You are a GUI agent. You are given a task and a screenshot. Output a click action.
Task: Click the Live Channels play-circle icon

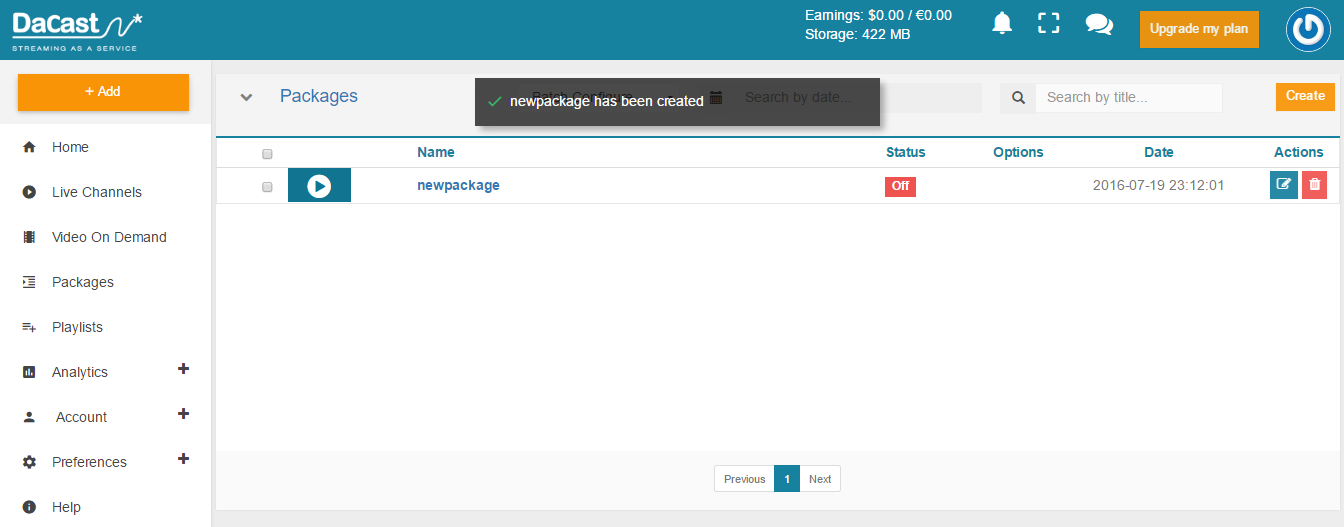29,192
